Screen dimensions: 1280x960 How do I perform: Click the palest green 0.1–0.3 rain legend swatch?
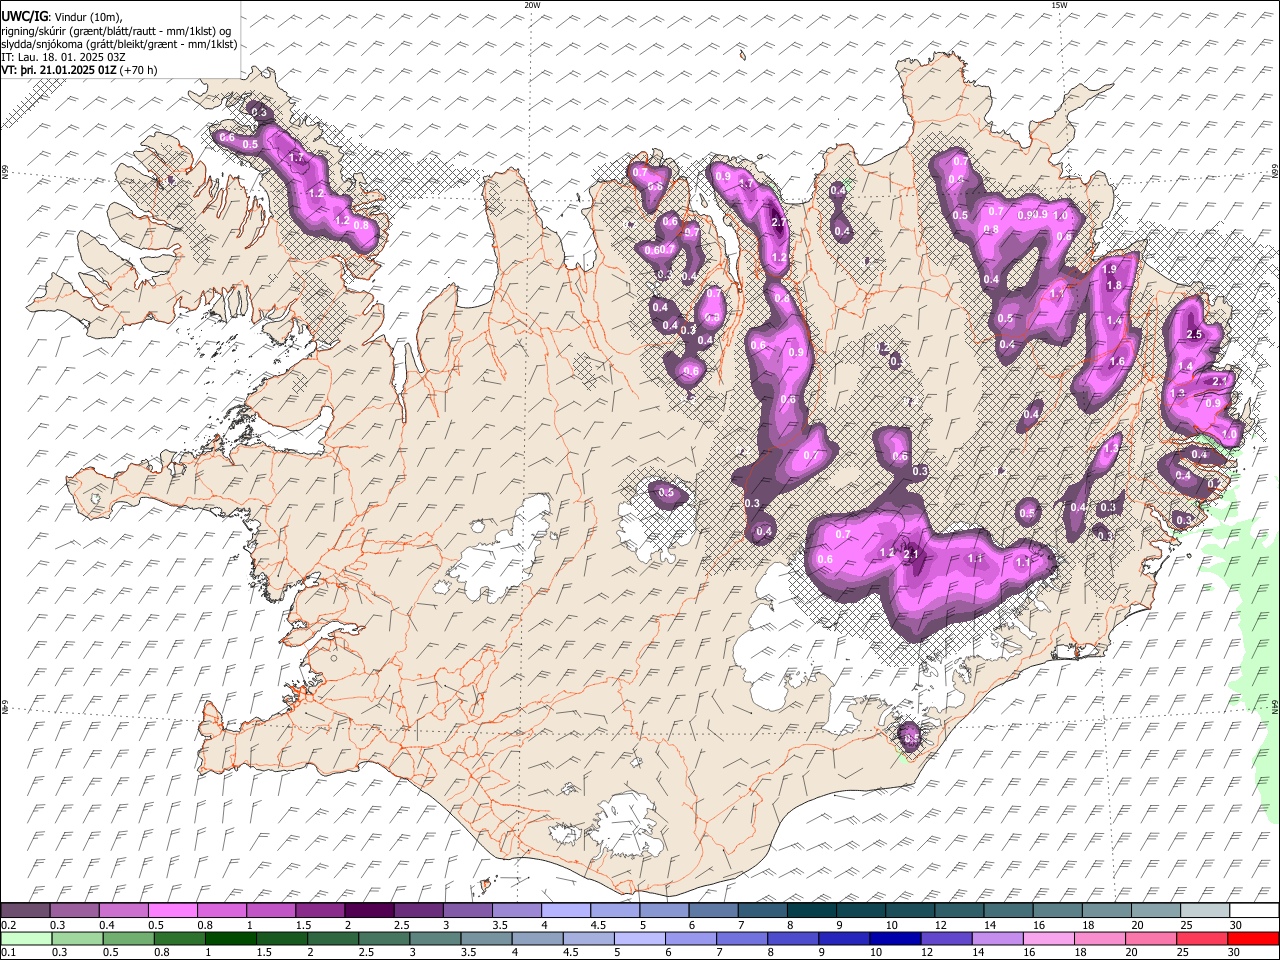tap(25, 939)
